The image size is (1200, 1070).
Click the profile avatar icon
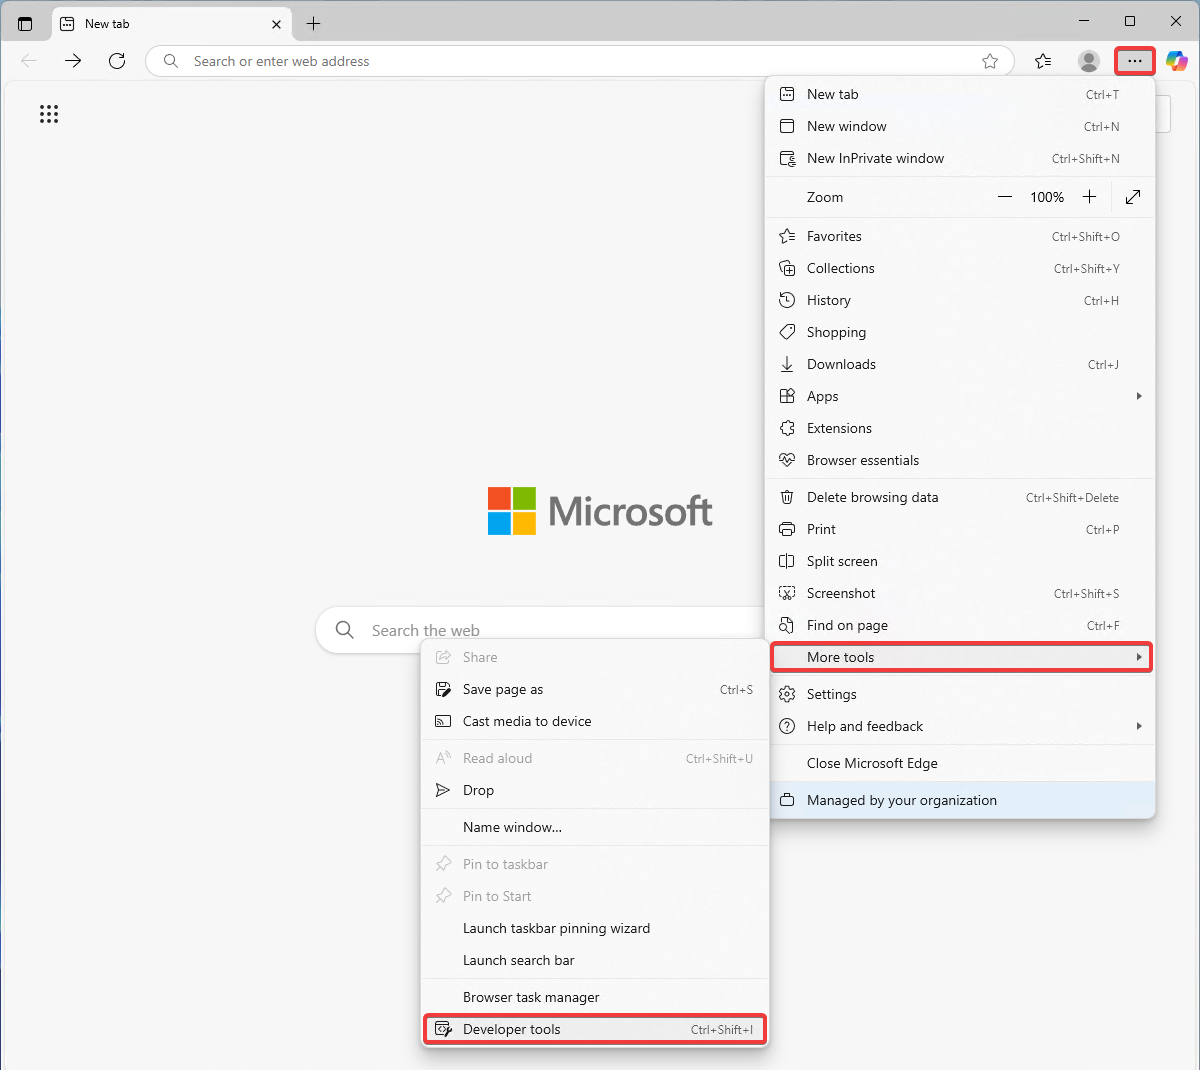tap(1089, 61)
